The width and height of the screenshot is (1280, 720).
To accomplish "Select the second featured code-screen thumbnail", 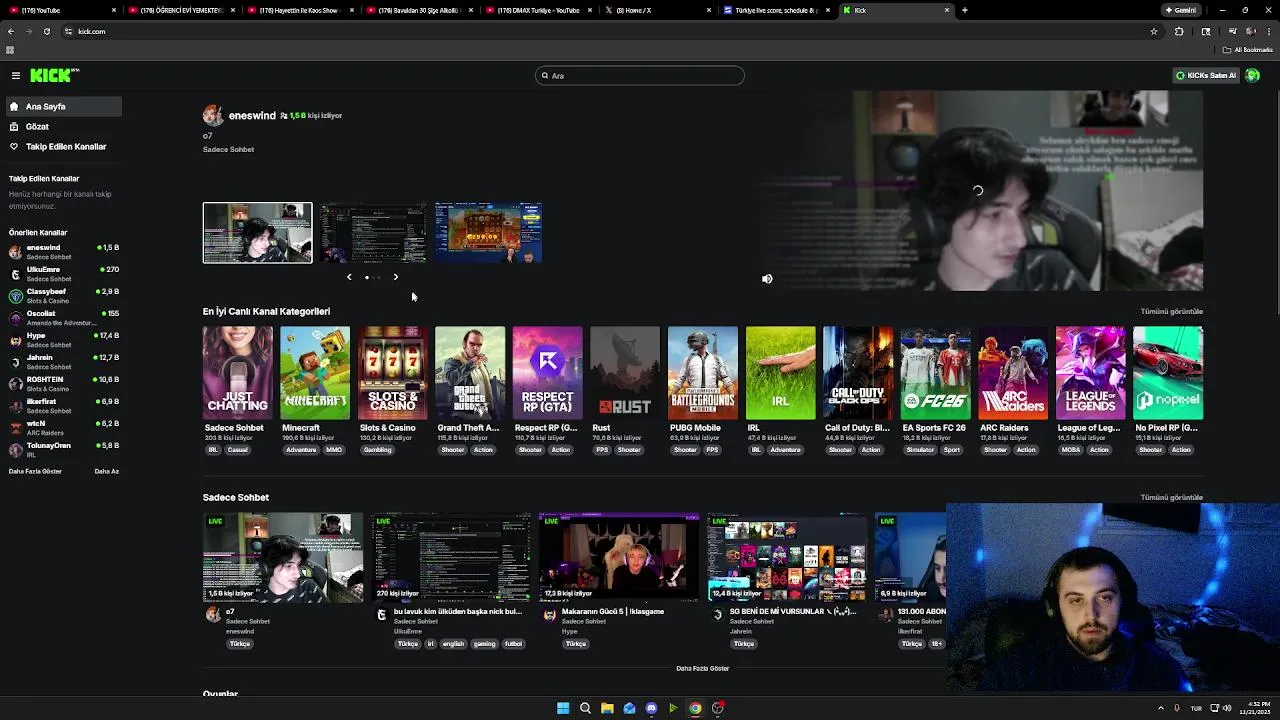I will [x=373, y=233].
